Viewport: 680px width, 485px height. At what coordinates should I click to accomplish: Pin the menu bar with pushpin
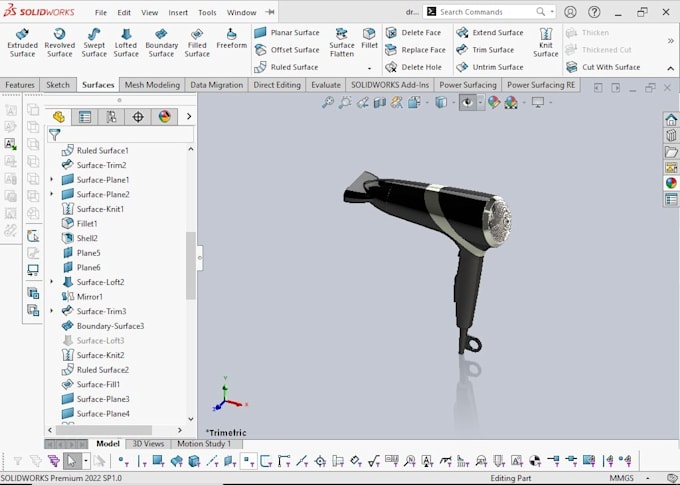[270, 12]
